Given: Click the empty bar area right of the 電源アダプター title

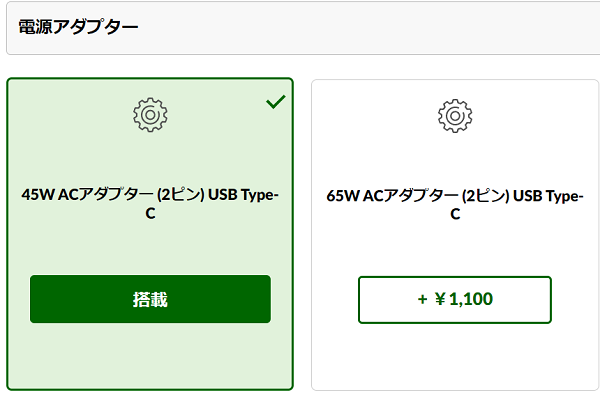Looking at the screenshot, I should pyautogui.click(x=367, y=28).
